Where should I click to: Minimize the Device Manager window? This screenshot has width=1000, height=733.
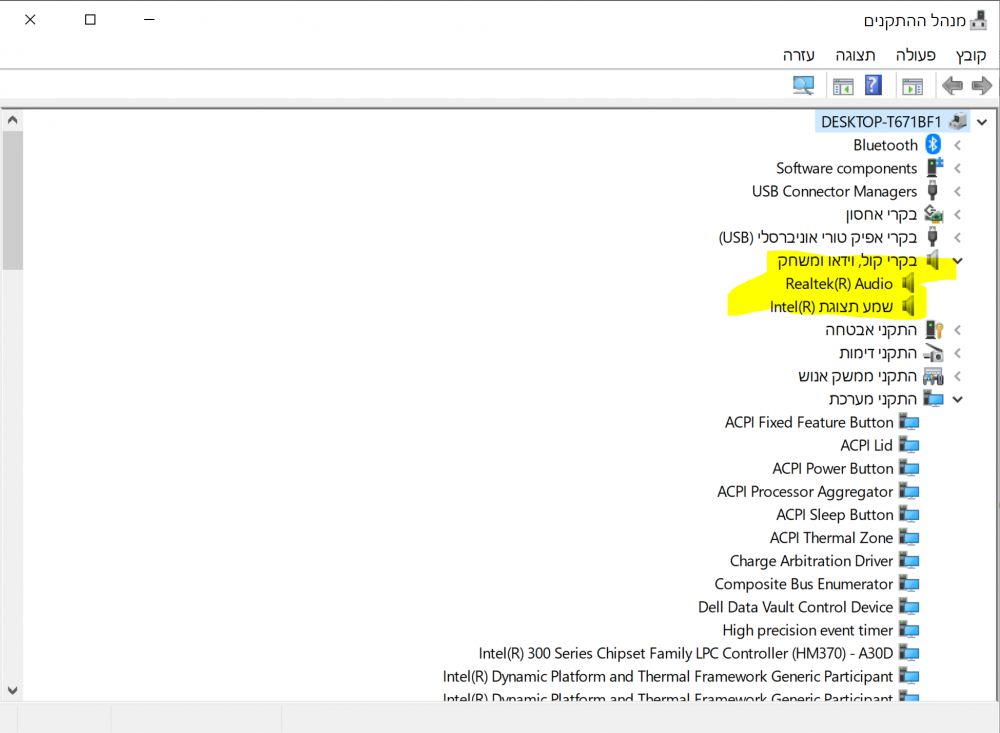tap(149, 20)
